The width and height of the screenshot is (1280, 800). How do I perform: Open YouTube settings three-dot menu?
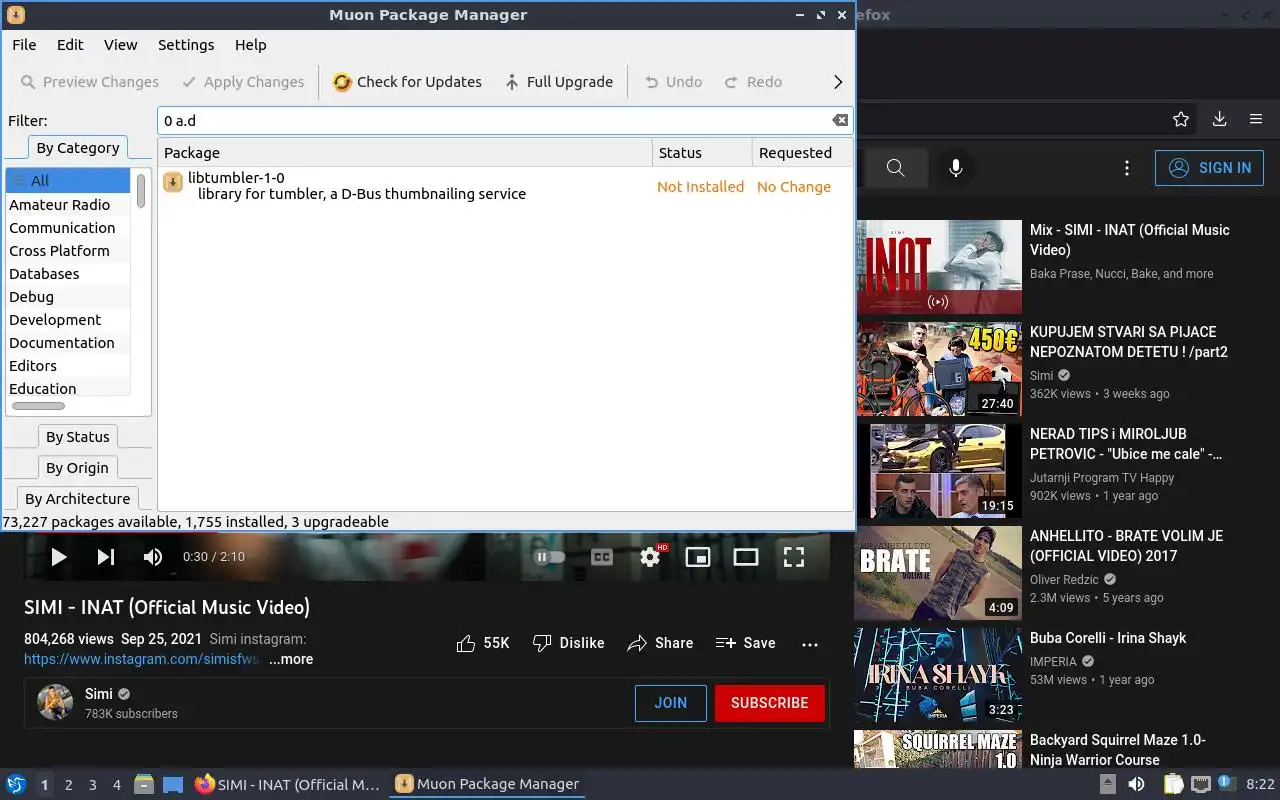coord(1127,168)
